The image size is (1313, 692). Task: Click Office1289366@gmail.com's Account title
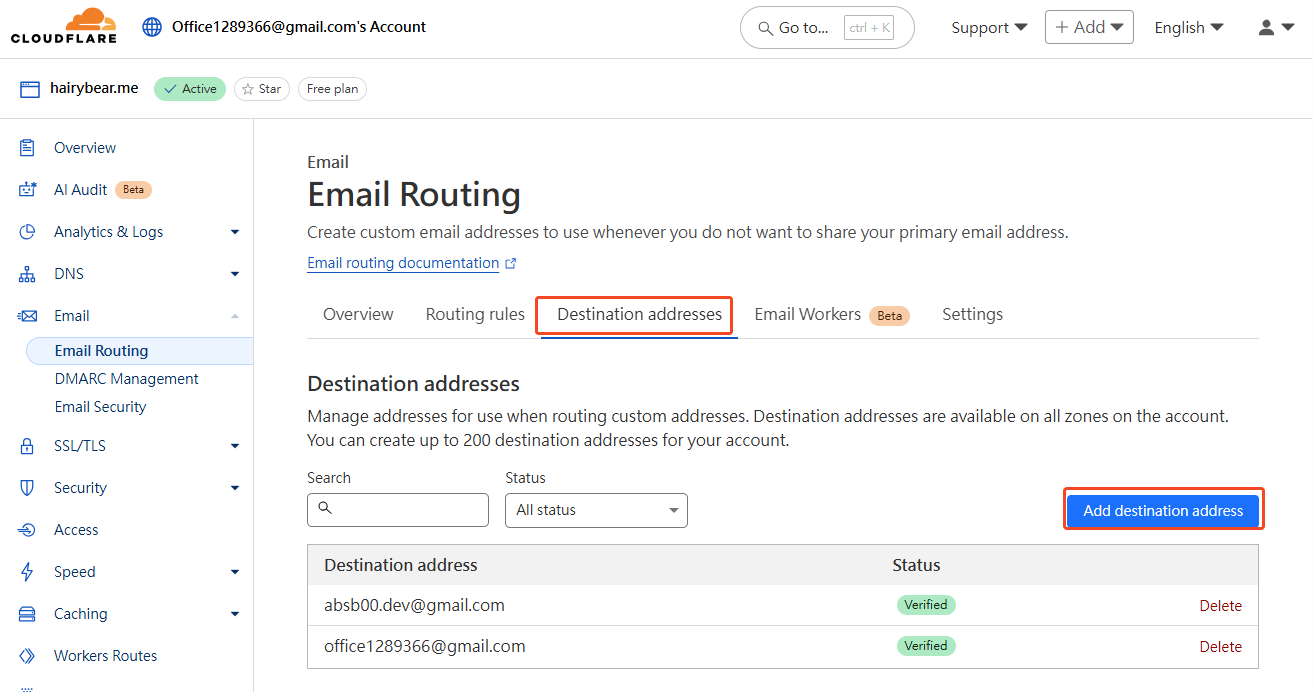(x=299, y=27)
